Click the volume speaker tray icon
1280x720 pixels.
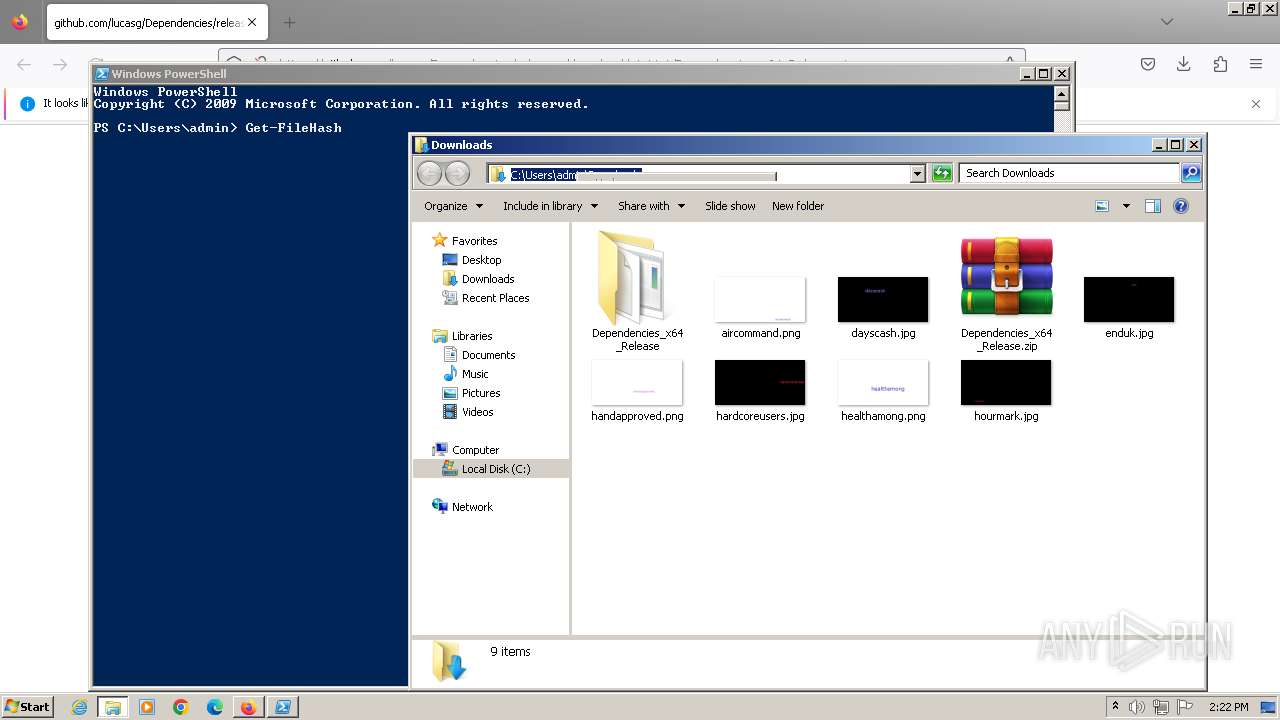pos(1137,707)
